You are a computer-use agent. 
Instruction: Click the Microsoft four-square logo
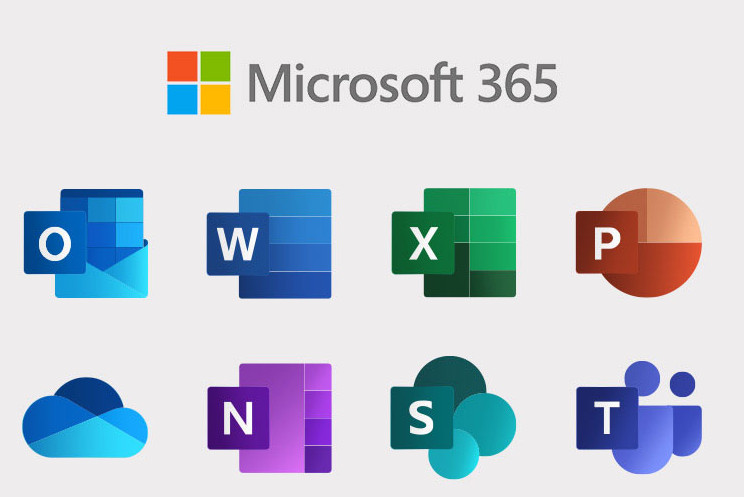(199, 83)
